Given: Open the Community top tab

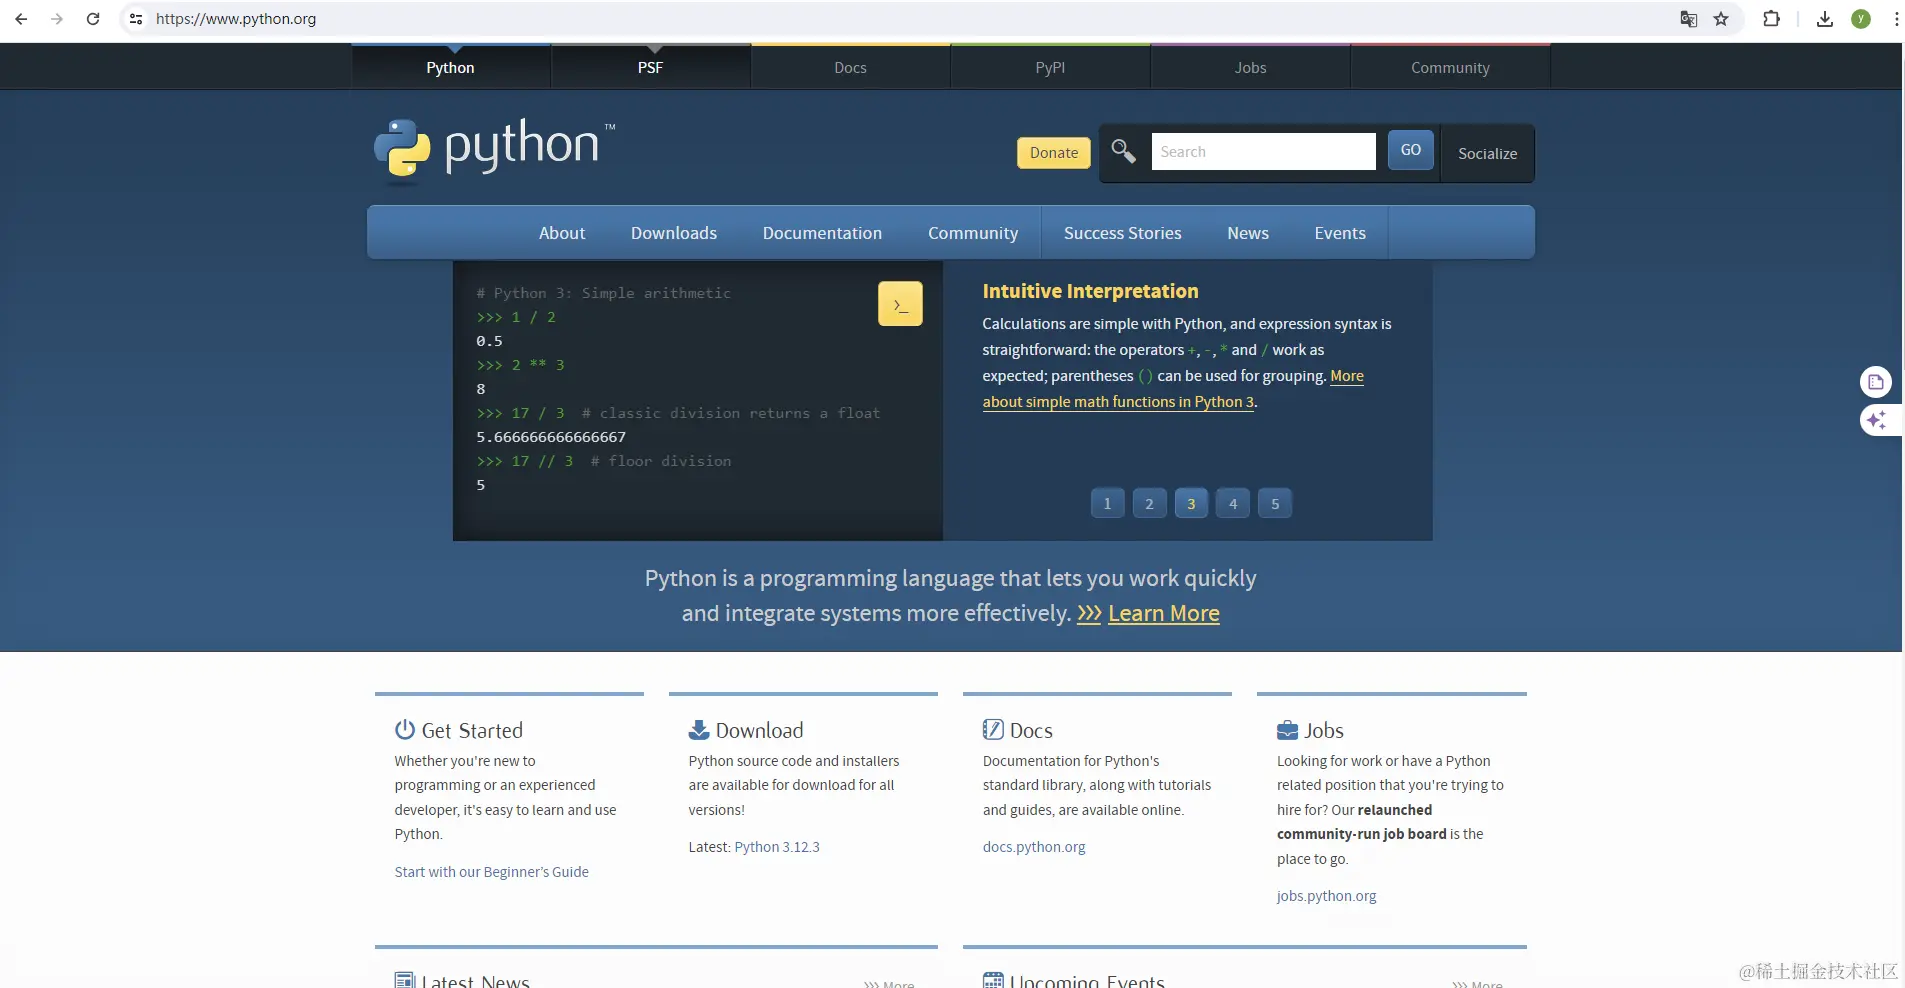Looking at the screenshot, I should 1451,67.
